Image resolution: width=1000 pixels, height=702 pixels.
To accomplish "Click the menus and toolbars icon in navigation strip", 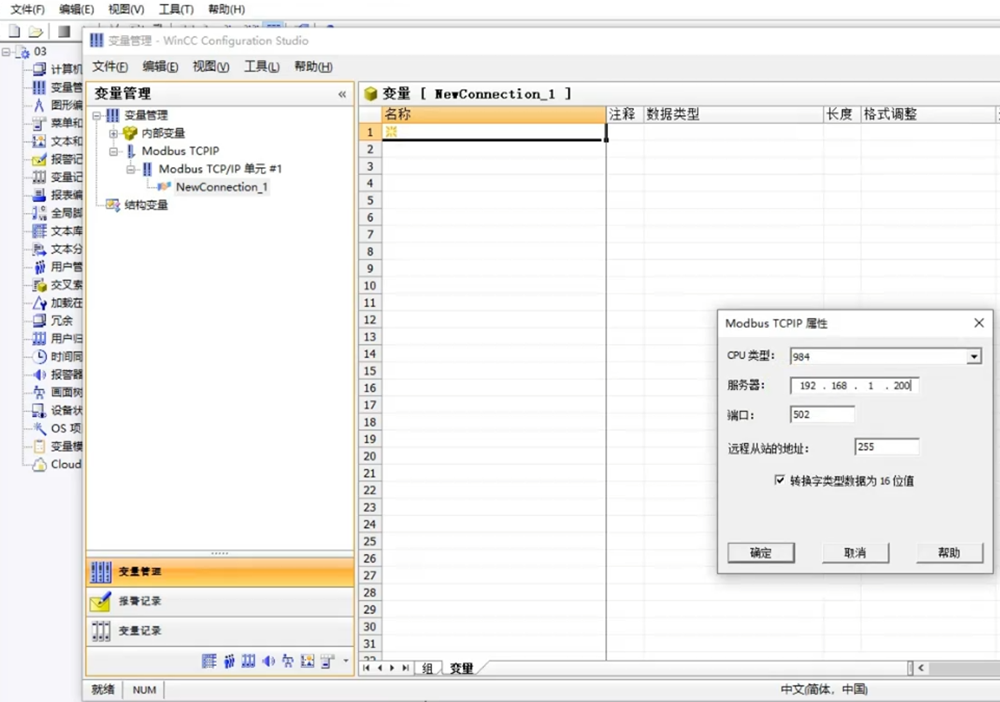I will [327, 661].
